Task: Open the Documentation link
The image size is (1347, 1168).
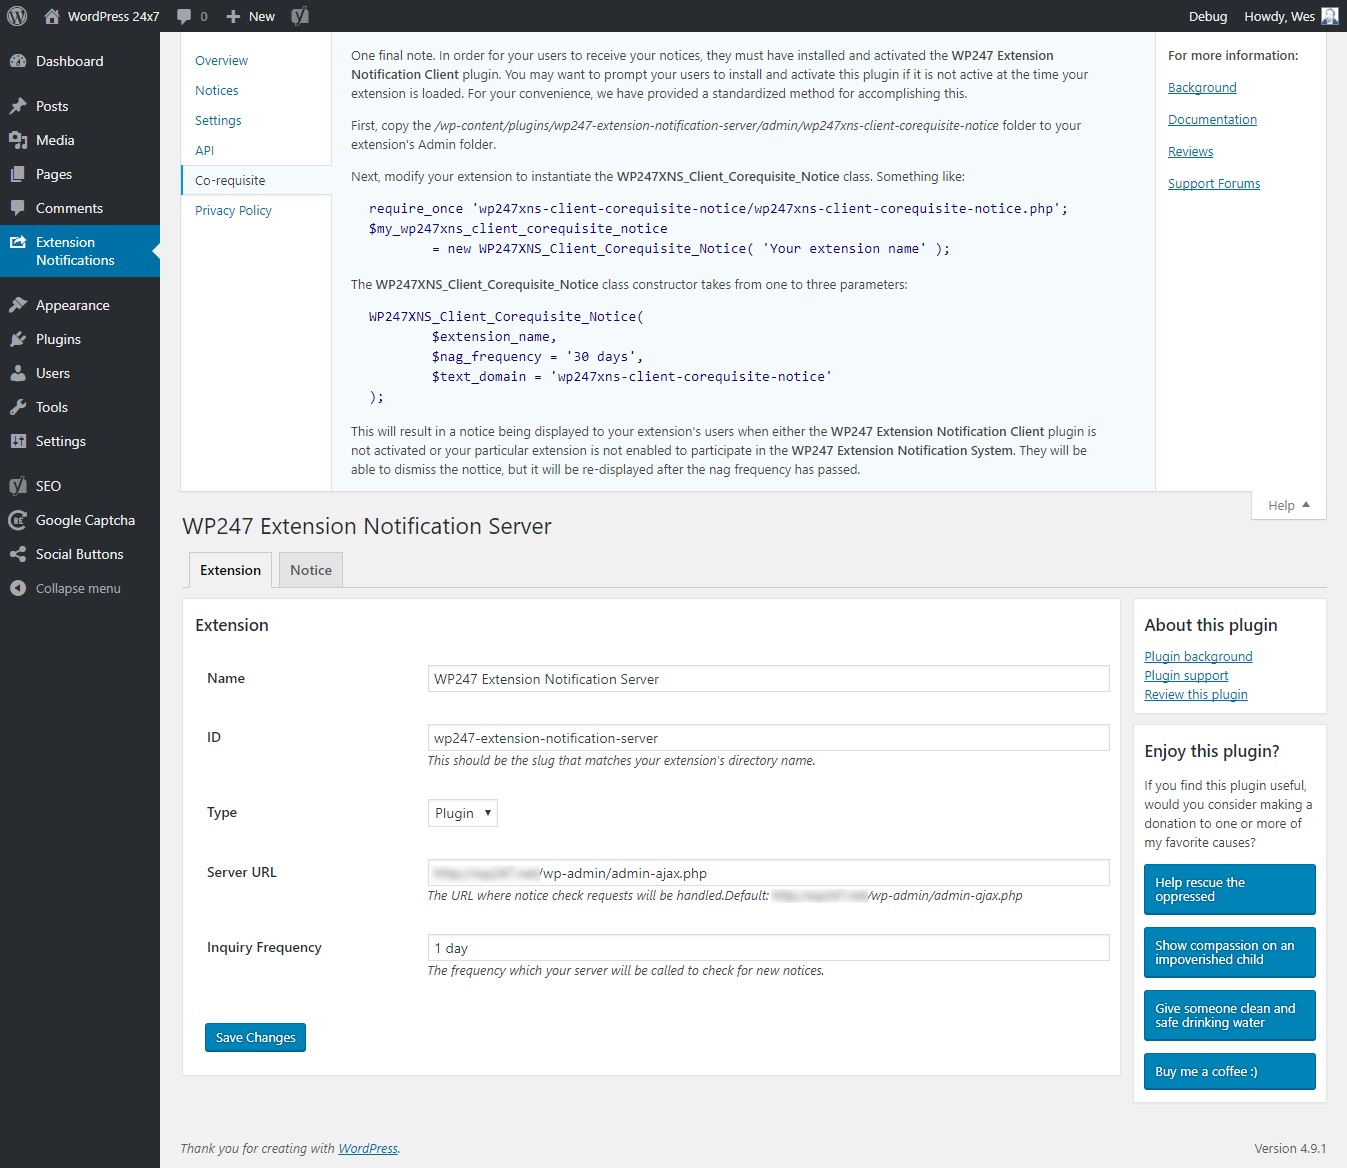Action: pyautogui.click(x=1212, y=120)
